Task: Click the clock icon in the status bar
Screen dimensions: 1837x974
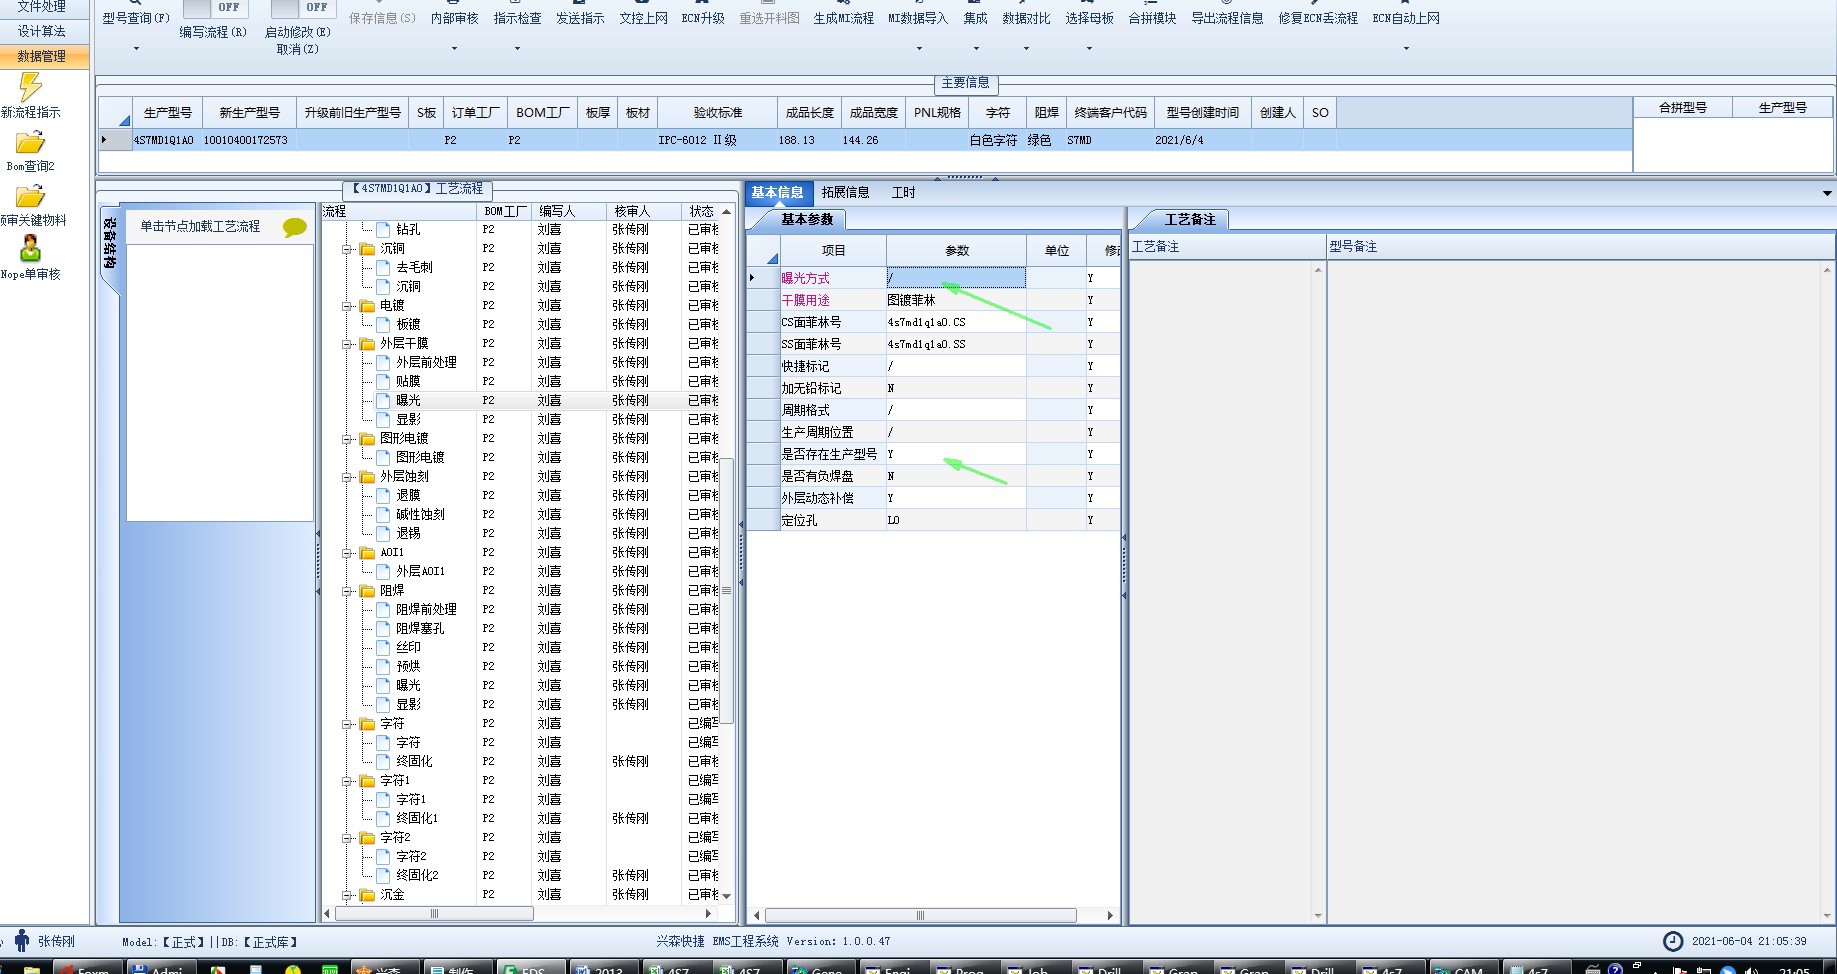Action: pos(1673,941)
